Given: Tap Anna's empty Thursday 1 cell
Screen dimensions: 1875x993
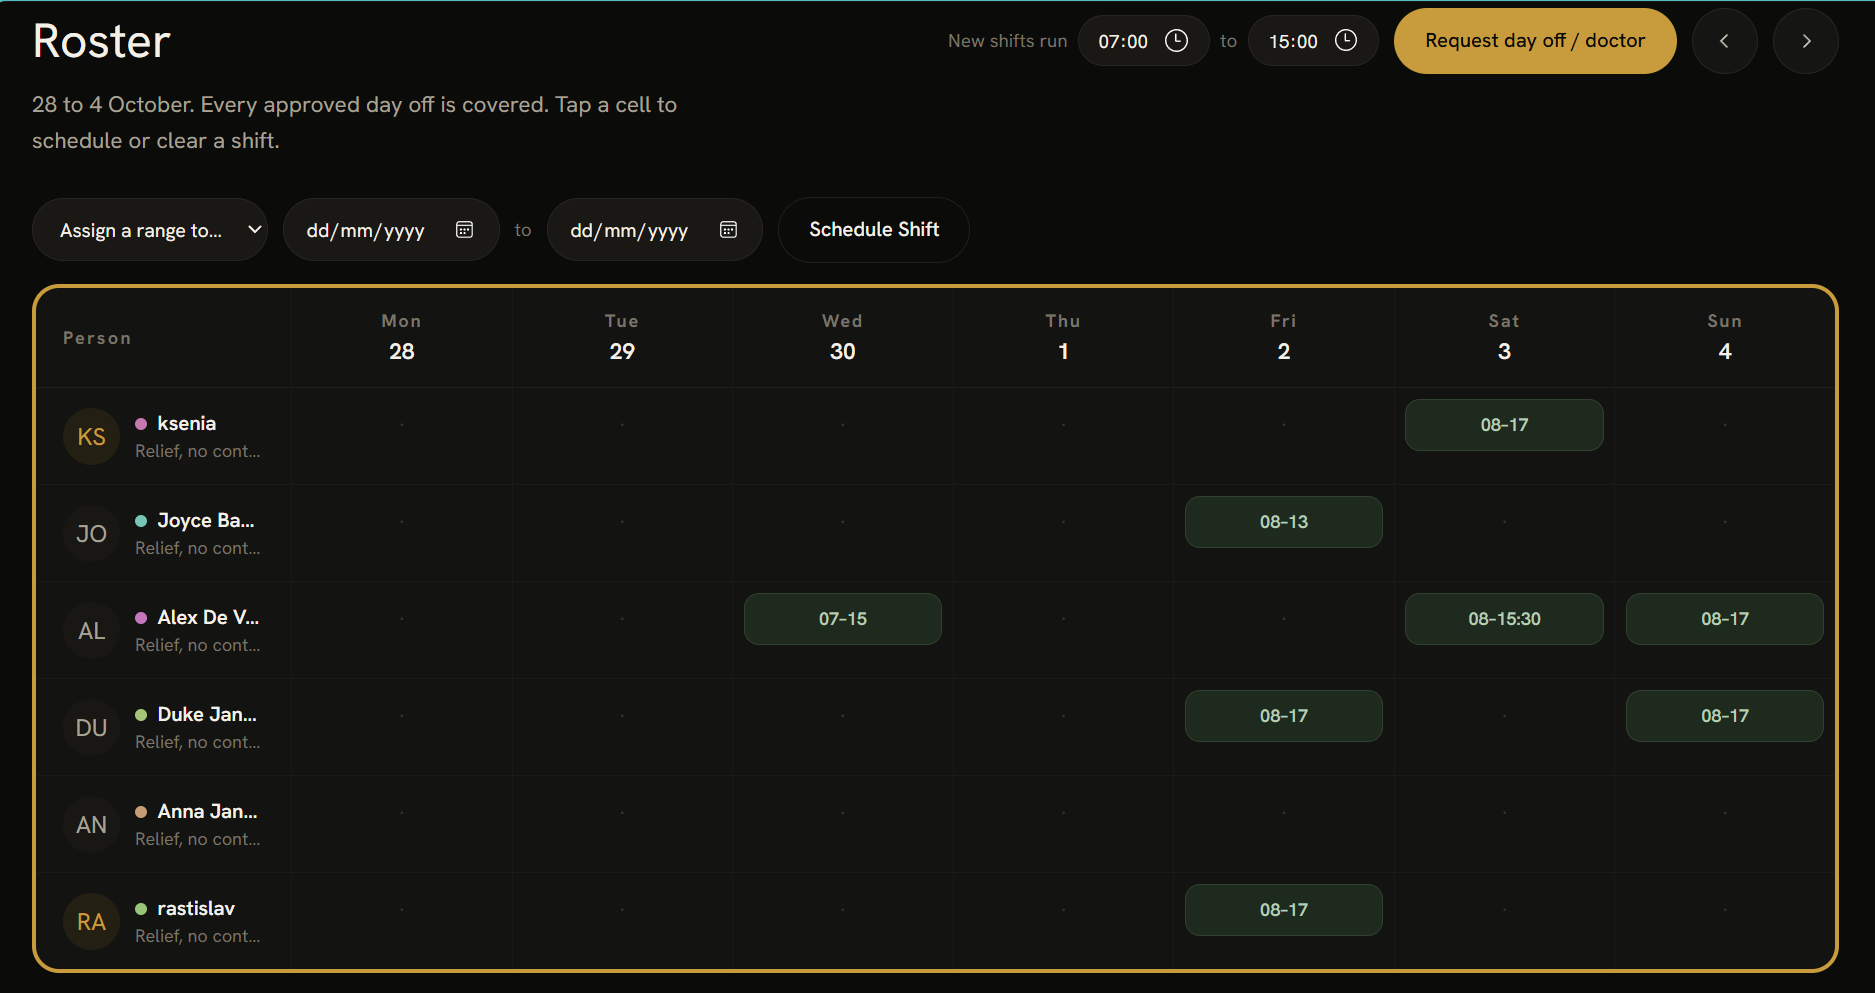Looking at the screenshot, I should [x=1063, y=825].
